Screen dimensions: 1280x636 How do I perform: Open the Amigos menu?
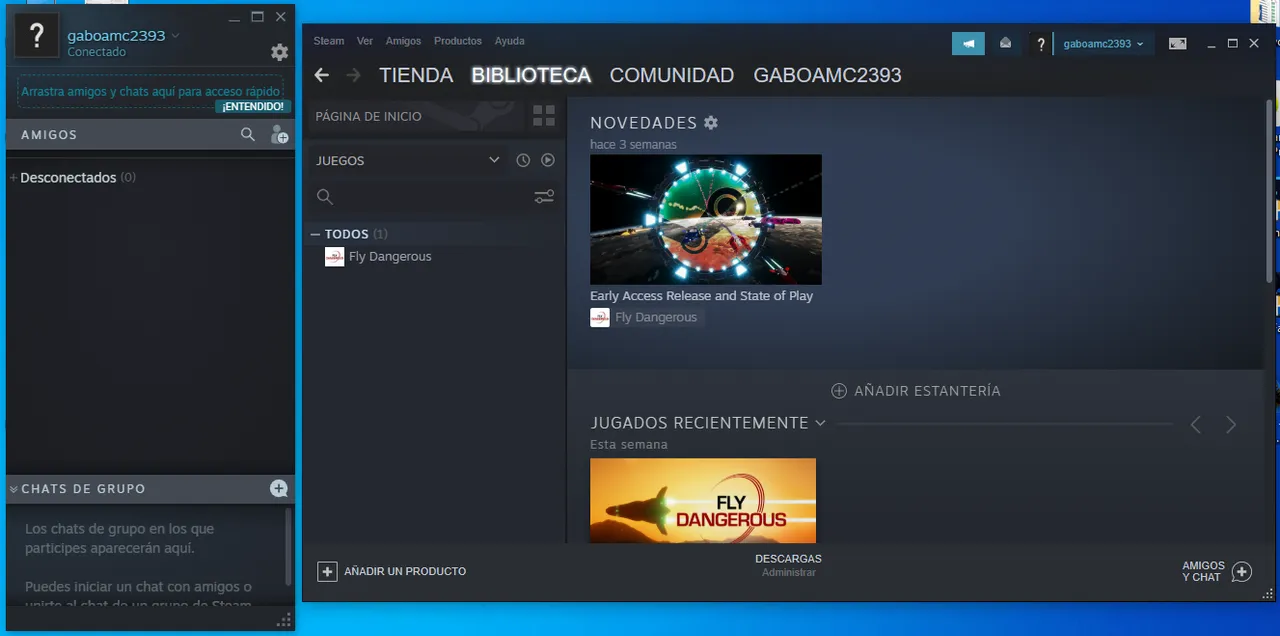tap(404, 41)
